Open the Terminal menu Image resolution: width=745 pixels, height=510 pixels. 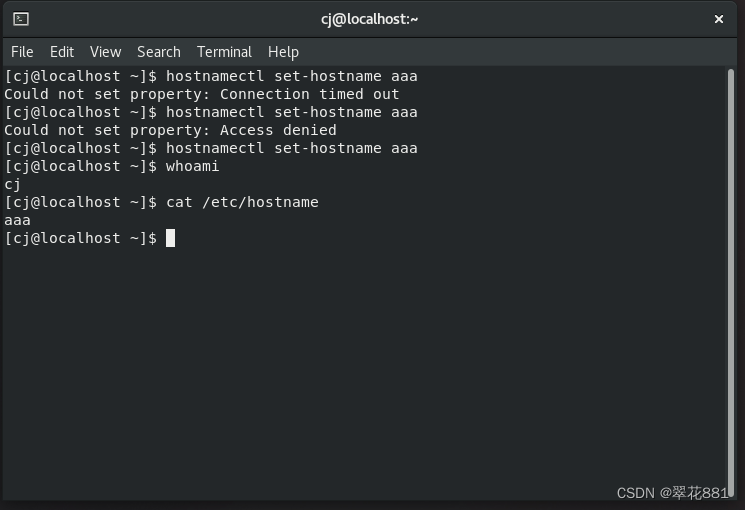[x=224, y=52]
